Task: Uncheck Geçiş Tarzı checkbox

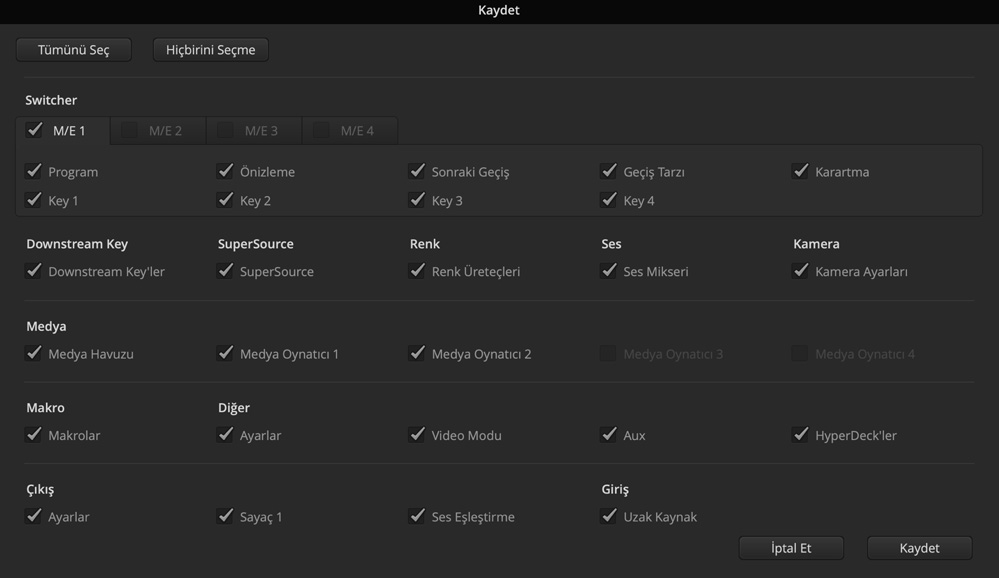Action: coord(609,171)
